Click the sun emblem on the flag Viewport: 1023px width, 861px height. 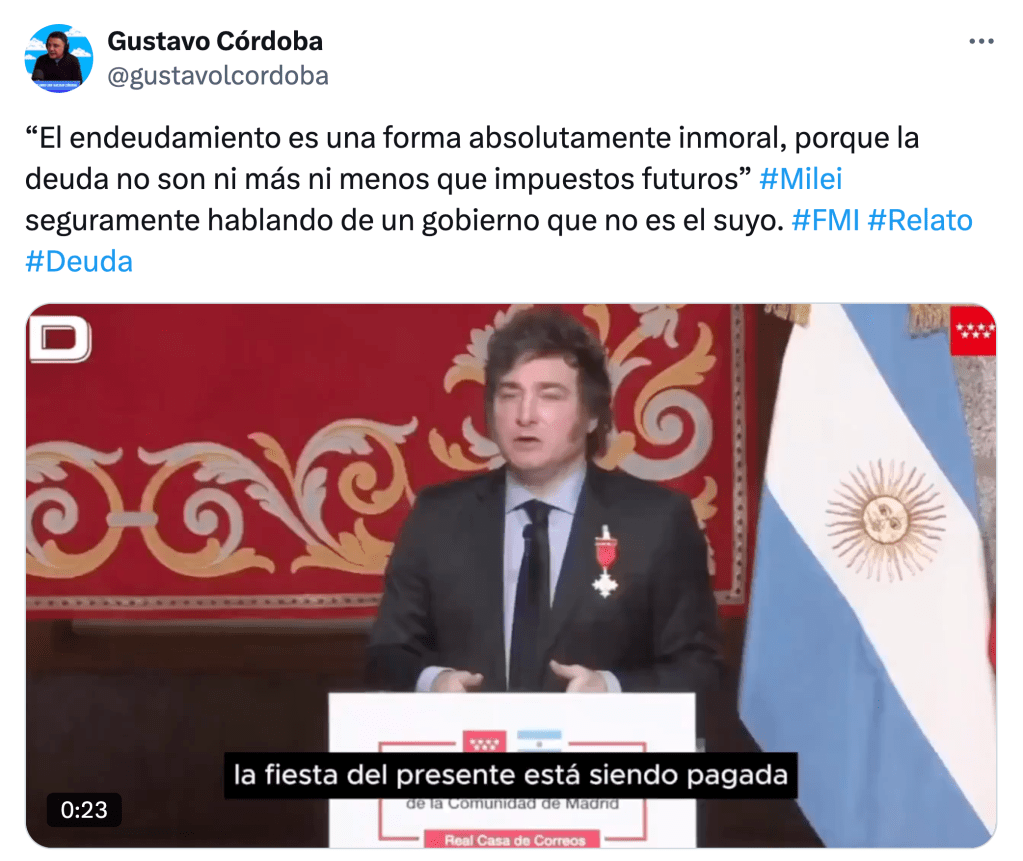click(885, 520)
